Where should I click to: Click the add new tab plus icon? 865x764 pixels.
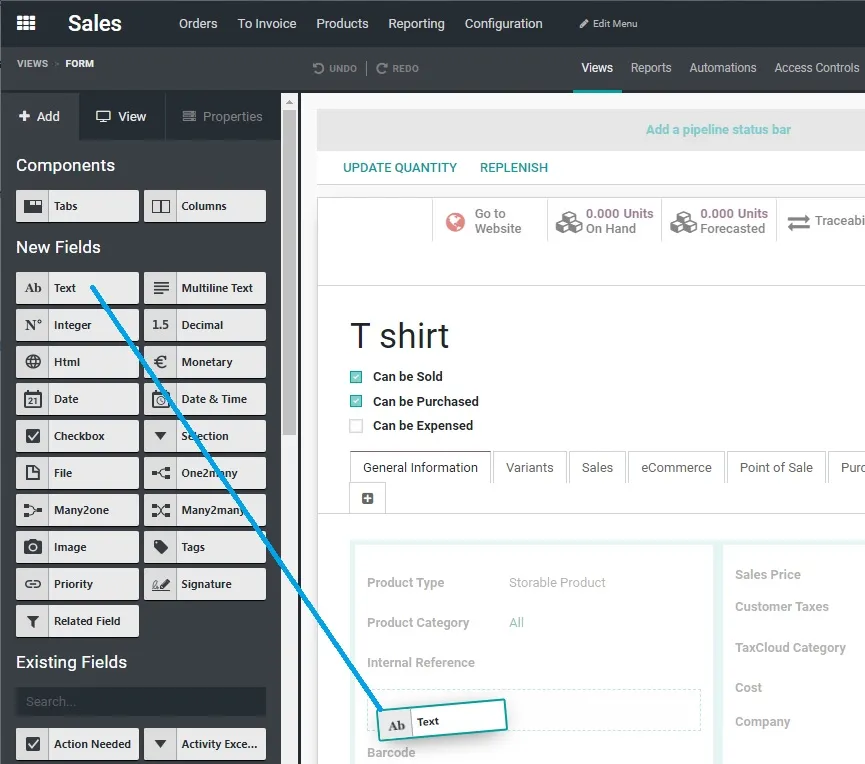(367, 498)
